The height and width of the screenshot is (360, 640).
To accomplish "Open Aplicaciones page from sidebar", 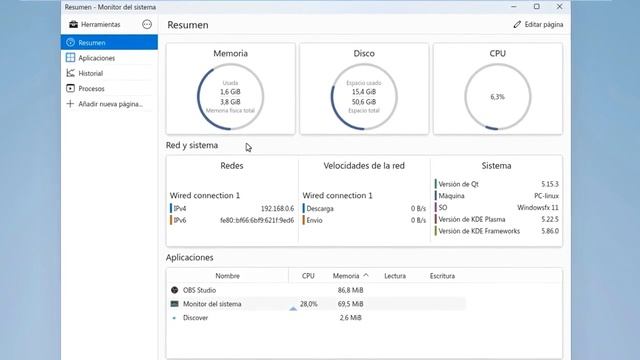I will point(109,58).
